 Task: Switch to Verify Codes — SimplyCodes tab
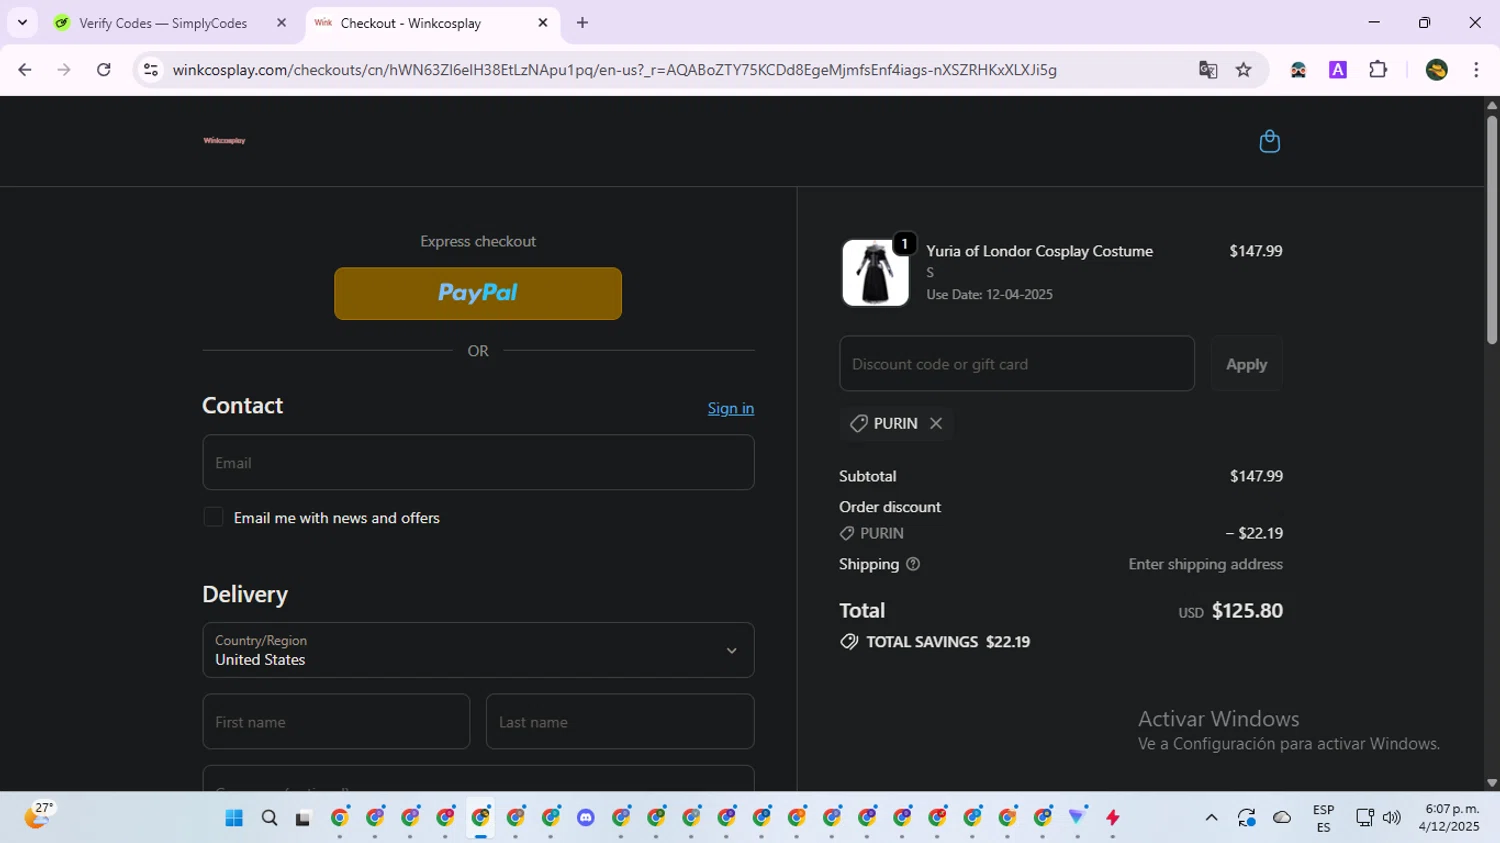click(x=163, y=23)
